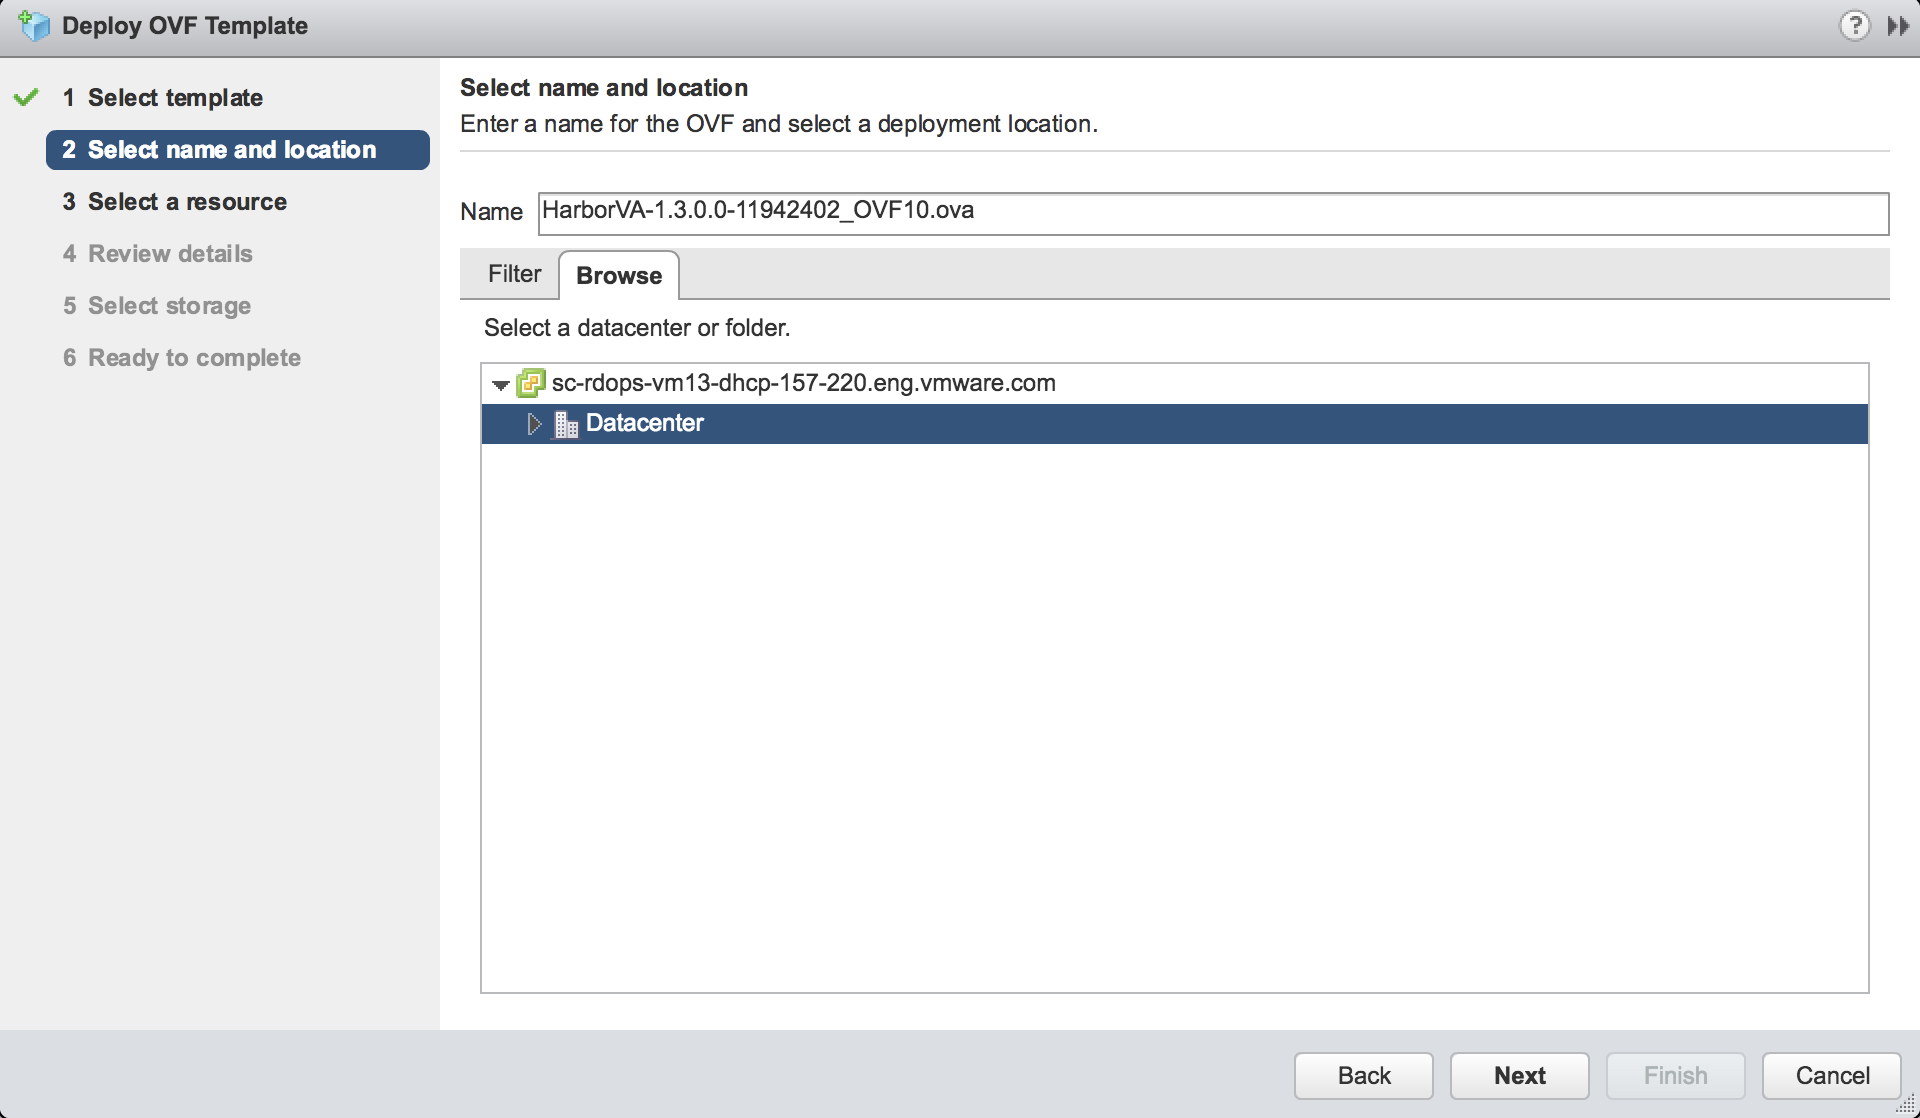Click the expand arrows icon top-right

tap(1899, 25)
